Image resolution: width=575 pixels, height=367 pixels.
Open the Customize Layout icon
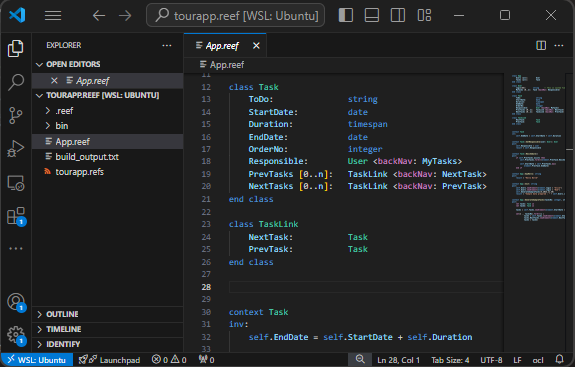point(424,15)
